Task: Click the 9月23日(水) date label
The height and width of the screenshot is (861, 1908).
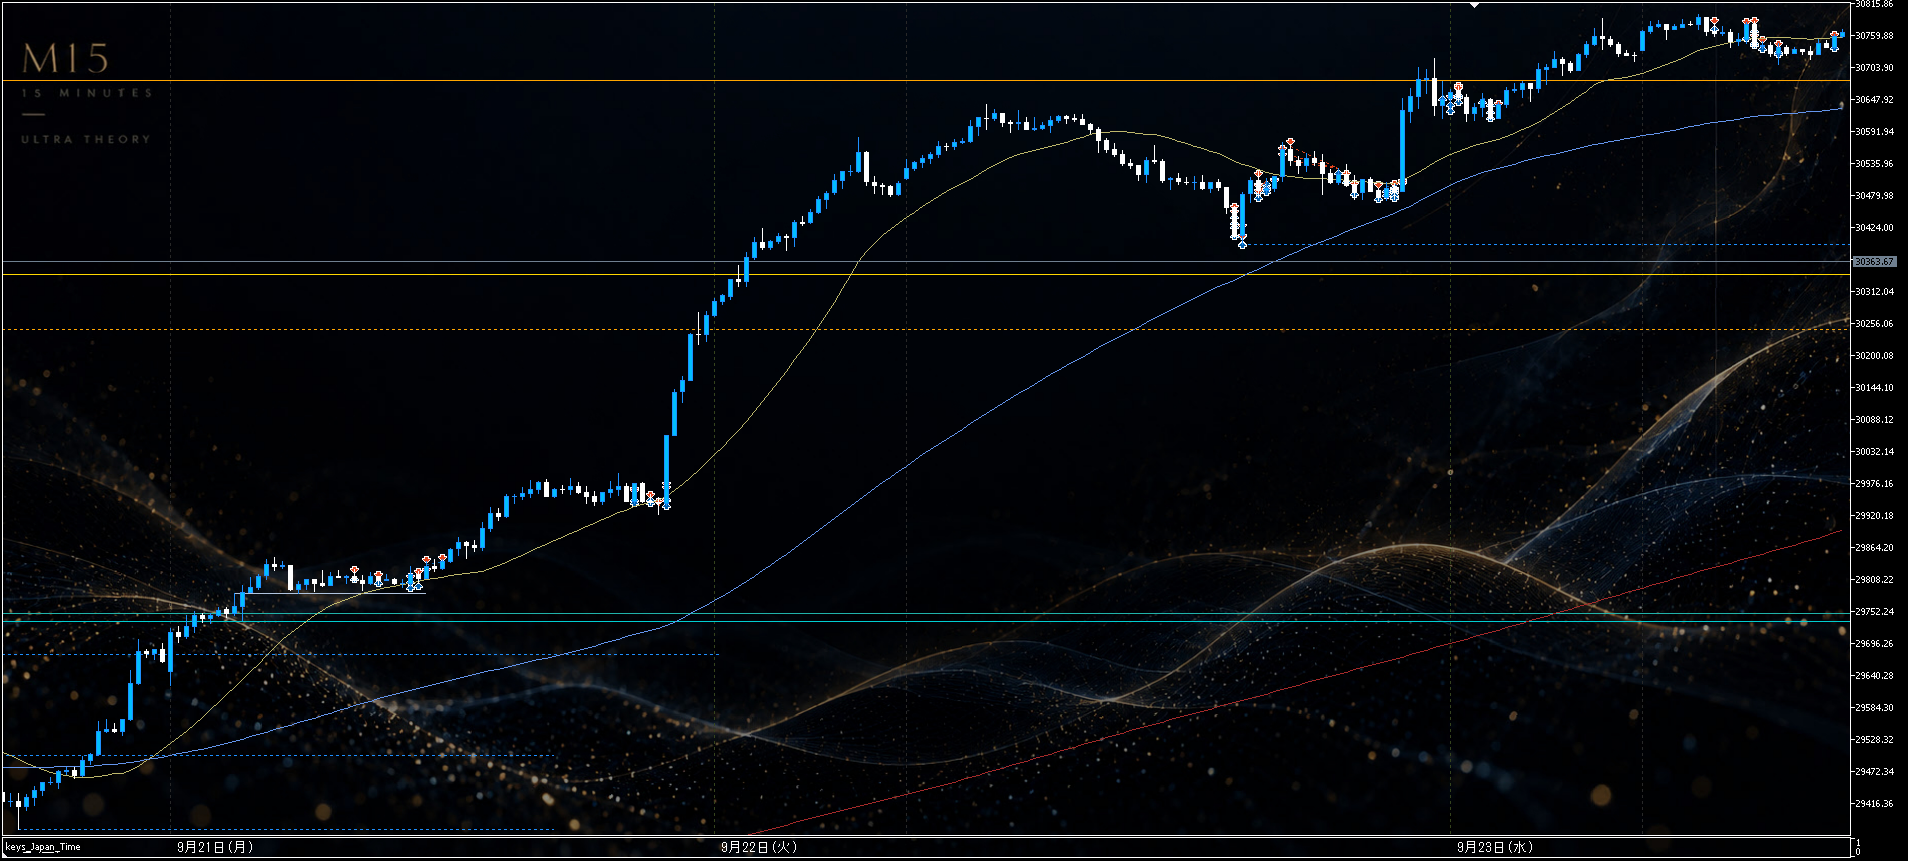Action: (x=1495, y=847)
